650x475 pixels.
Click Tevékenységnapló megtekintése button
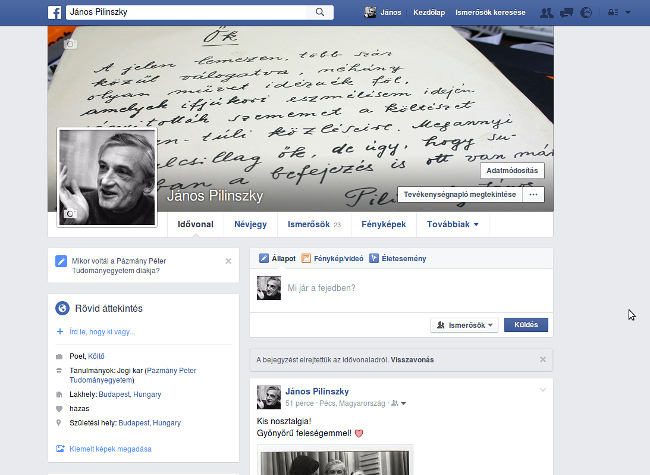460,194
